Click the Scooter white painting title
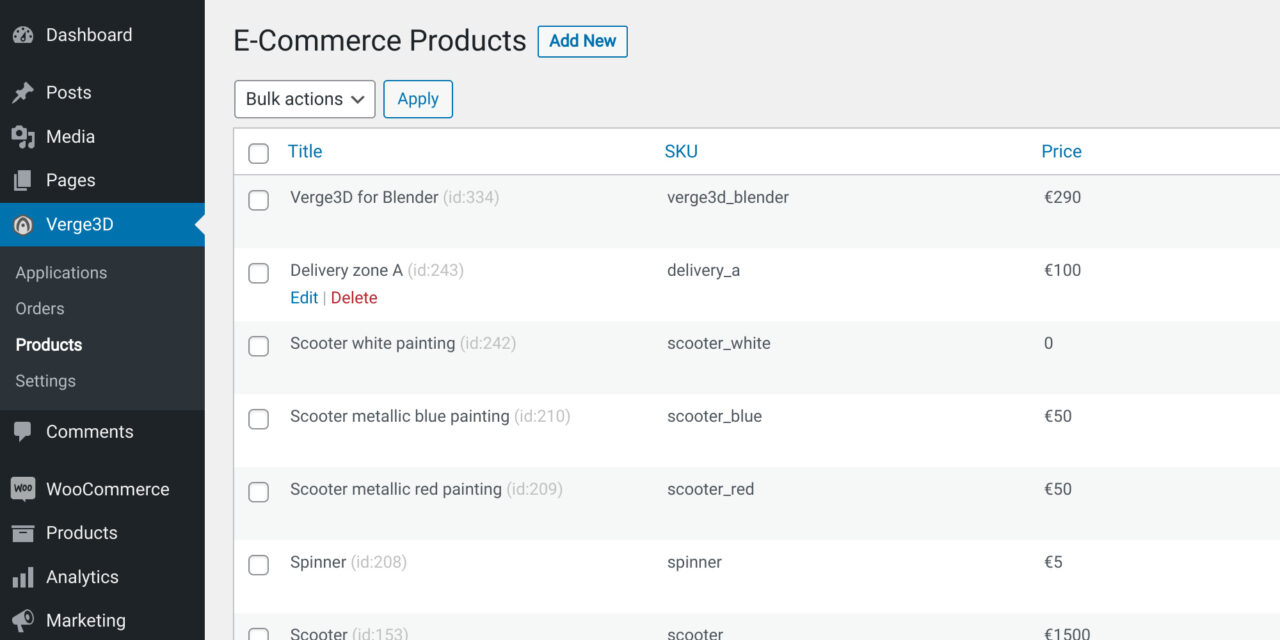The image size is (1280, 640). click(x=372, y=344)
